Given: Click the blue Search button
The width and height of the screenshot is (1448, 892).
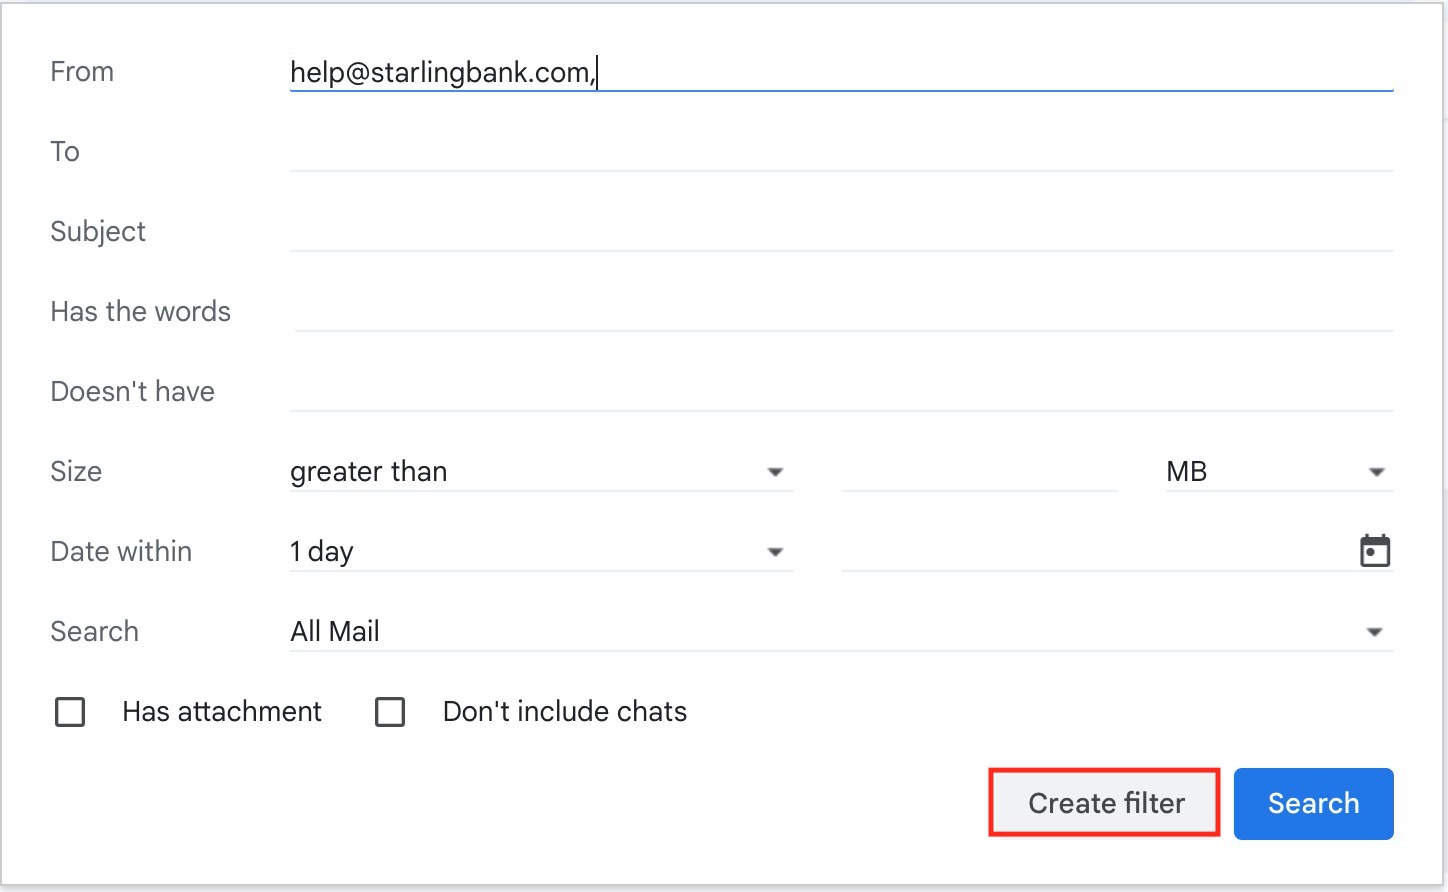Looking at the screenshot, I should (1313, 803).
